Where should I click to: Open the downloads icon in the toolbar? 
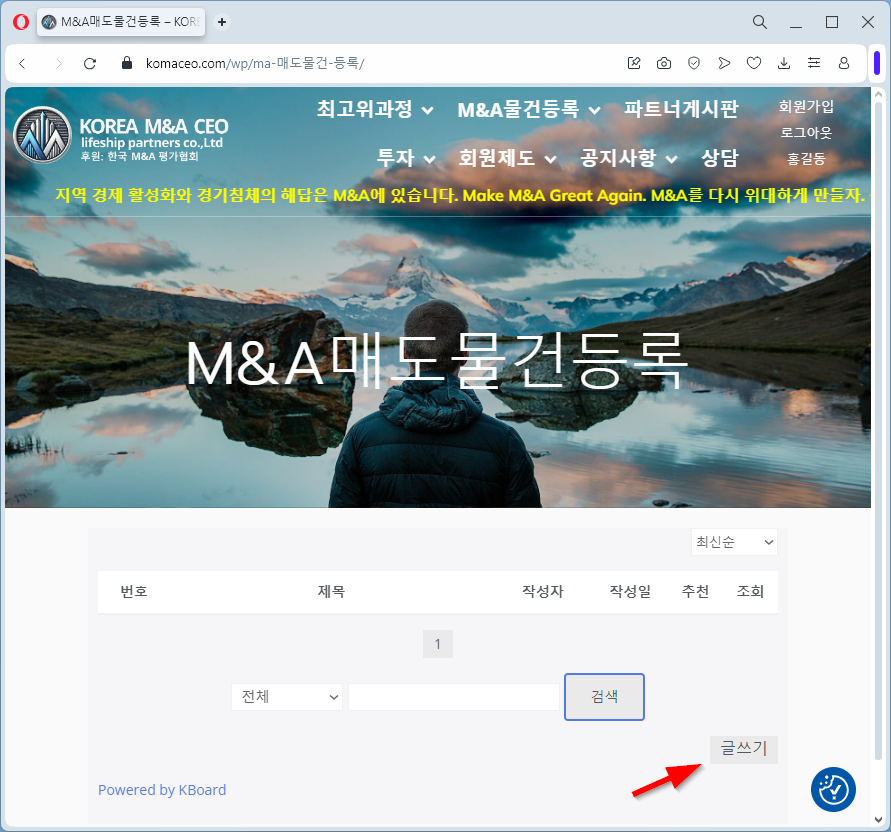[x=784, y=63]
